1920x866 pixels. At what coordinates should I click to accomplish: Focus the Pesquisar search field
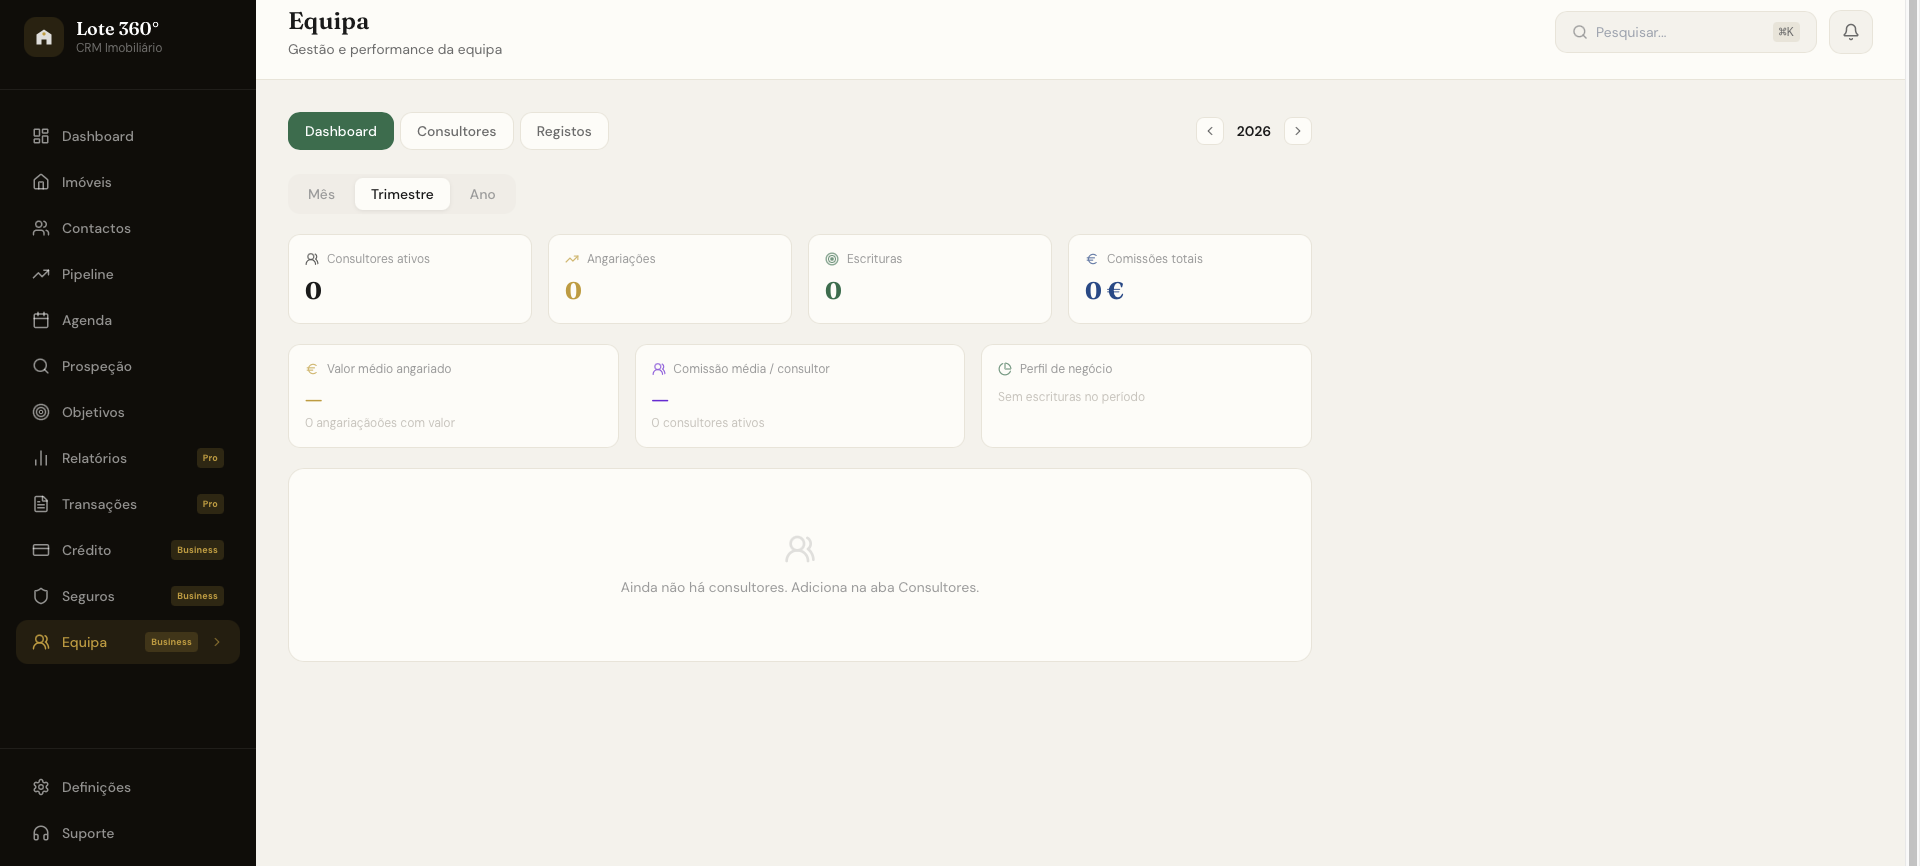(x=1686, y=32)
